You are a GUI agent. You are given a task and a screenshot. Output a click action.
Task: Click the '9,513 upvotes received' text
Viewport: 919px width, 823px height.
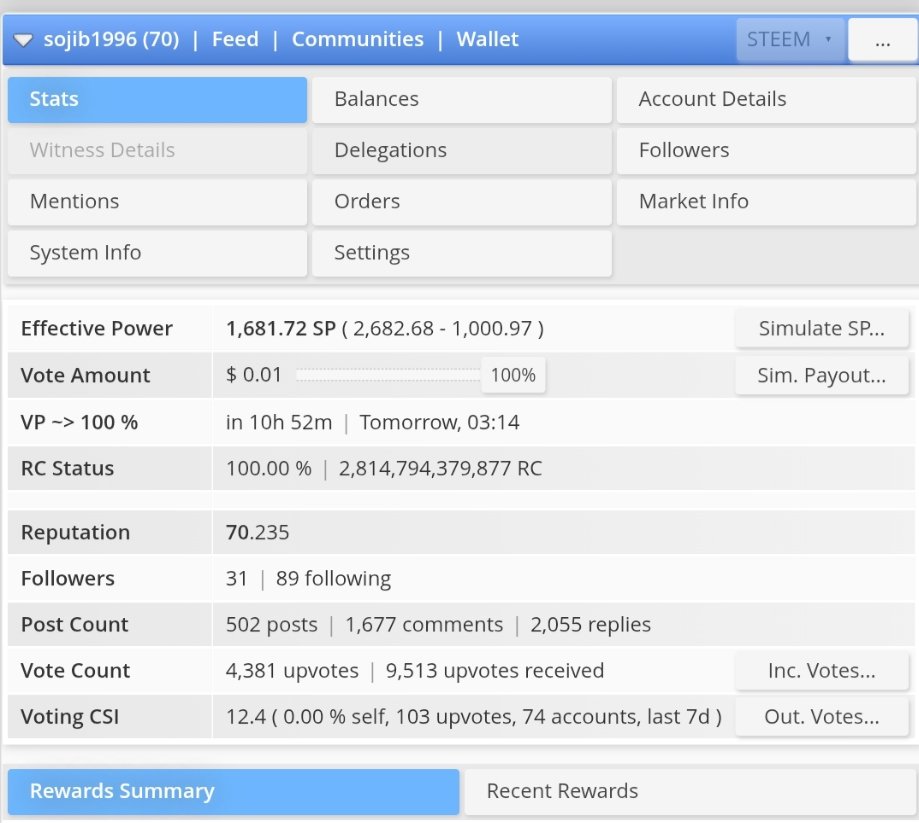tap(495, 671)
